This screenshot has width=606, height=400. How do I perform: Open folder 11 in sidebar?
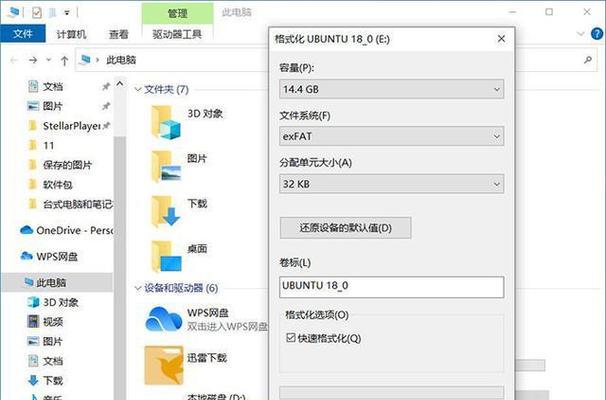49,146
